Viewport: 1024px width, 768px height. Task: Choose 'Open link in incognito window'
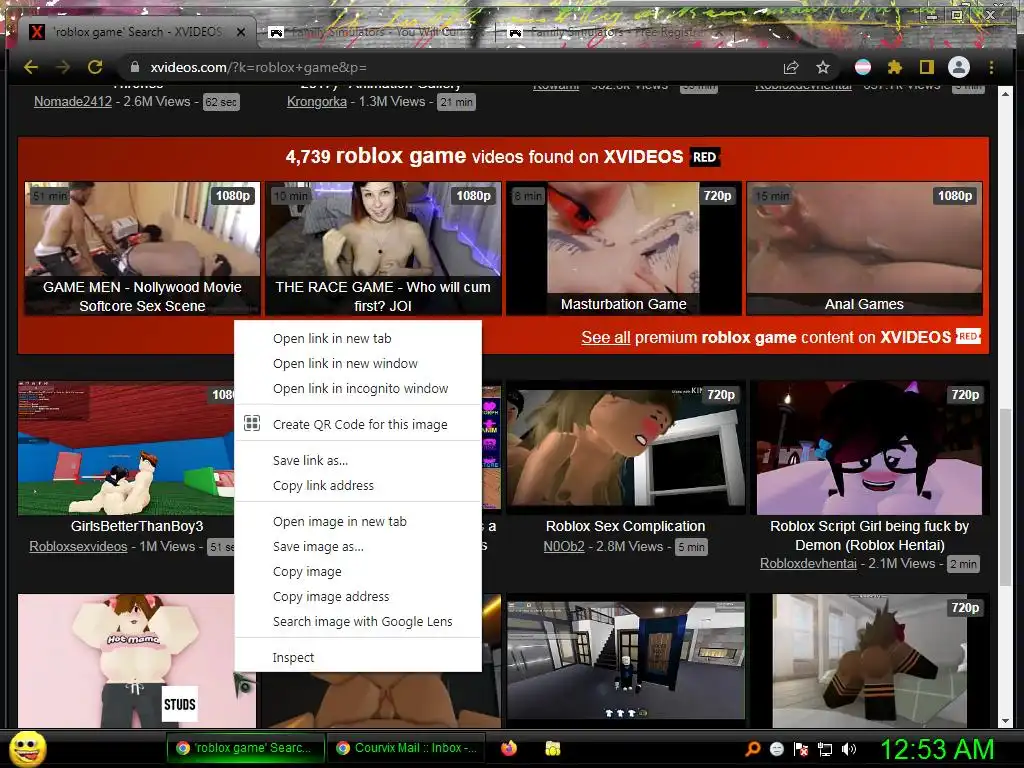coord(358,388)
